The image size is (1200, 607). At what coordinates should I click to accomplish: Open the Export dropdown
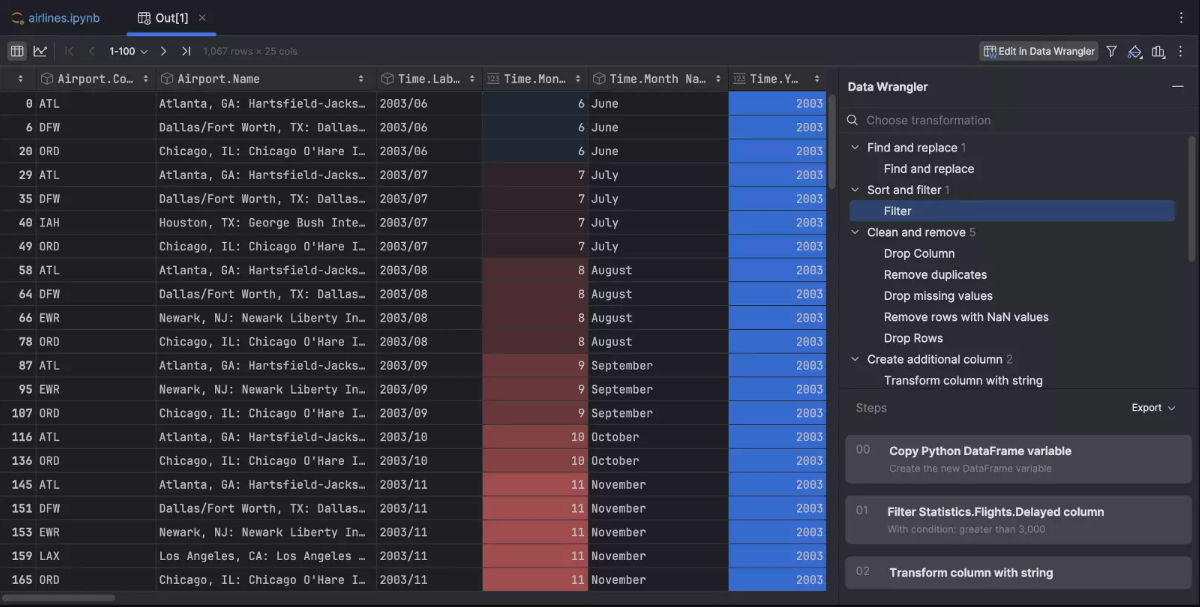click(x=1153, y=408)
